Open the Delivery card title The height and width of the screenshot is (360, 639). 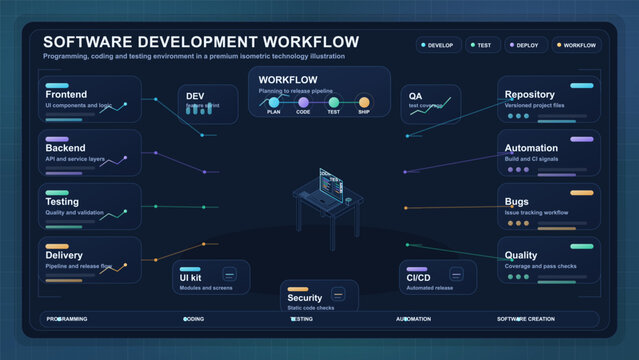(x=64, y=255)
